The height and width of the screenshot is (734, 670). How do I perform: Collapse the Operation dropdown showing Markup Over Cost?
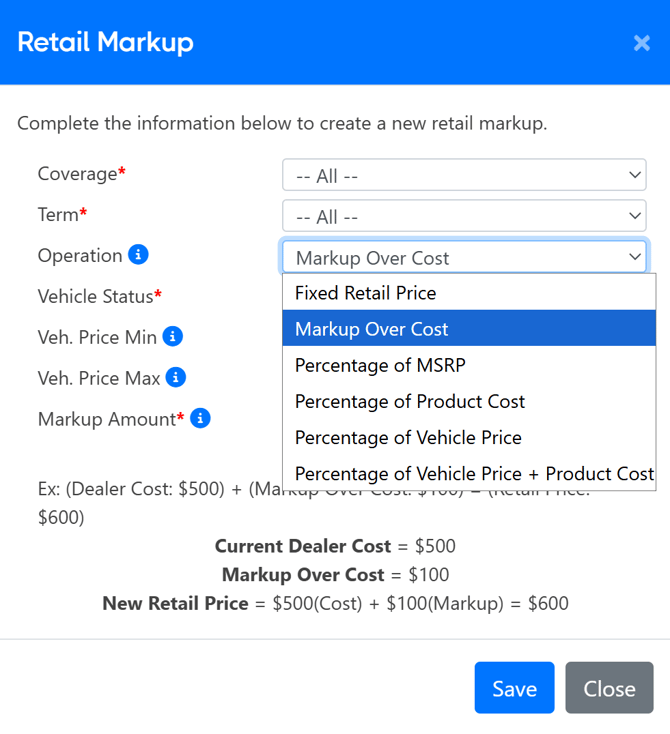[464, 258]
